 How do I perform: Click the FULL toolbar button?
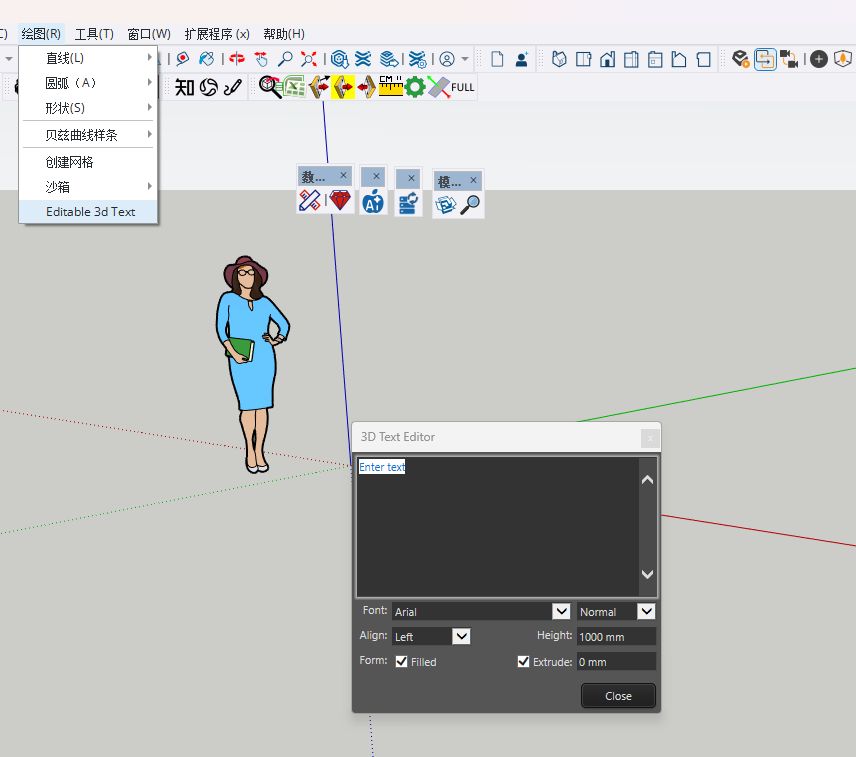tap(463, 87)
